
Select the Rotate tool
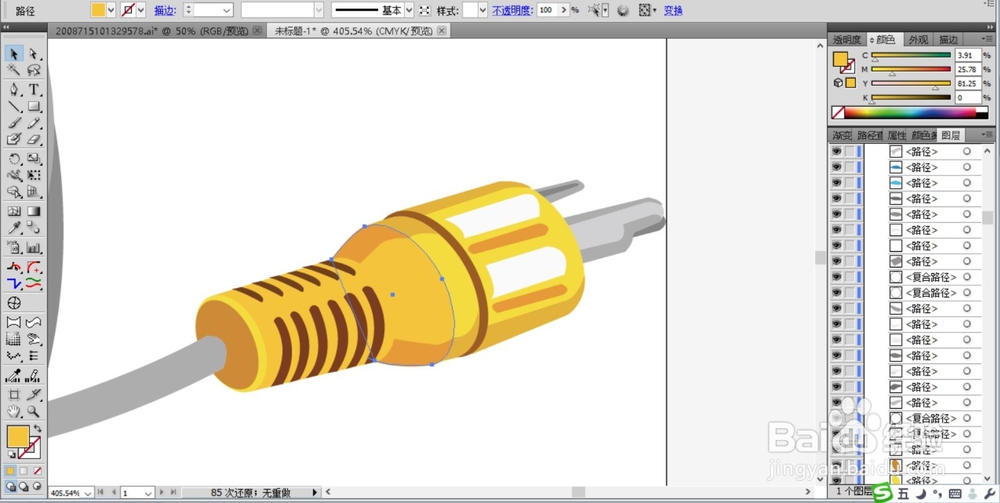[15, 159]
